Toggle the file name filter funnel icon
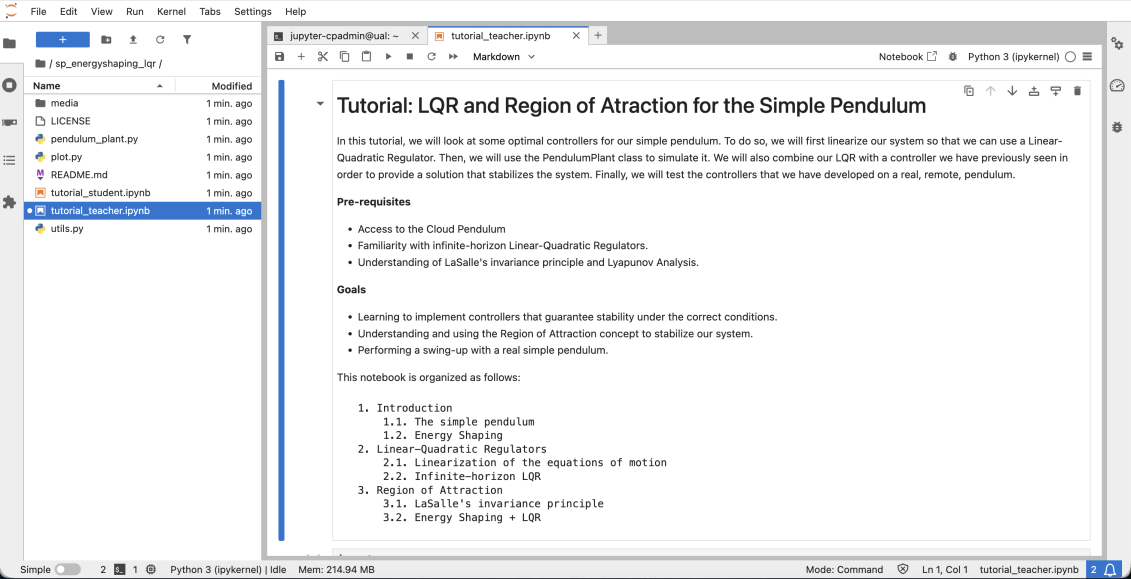The width and height of the screenshot is (1131, 579). click(187, 39)
